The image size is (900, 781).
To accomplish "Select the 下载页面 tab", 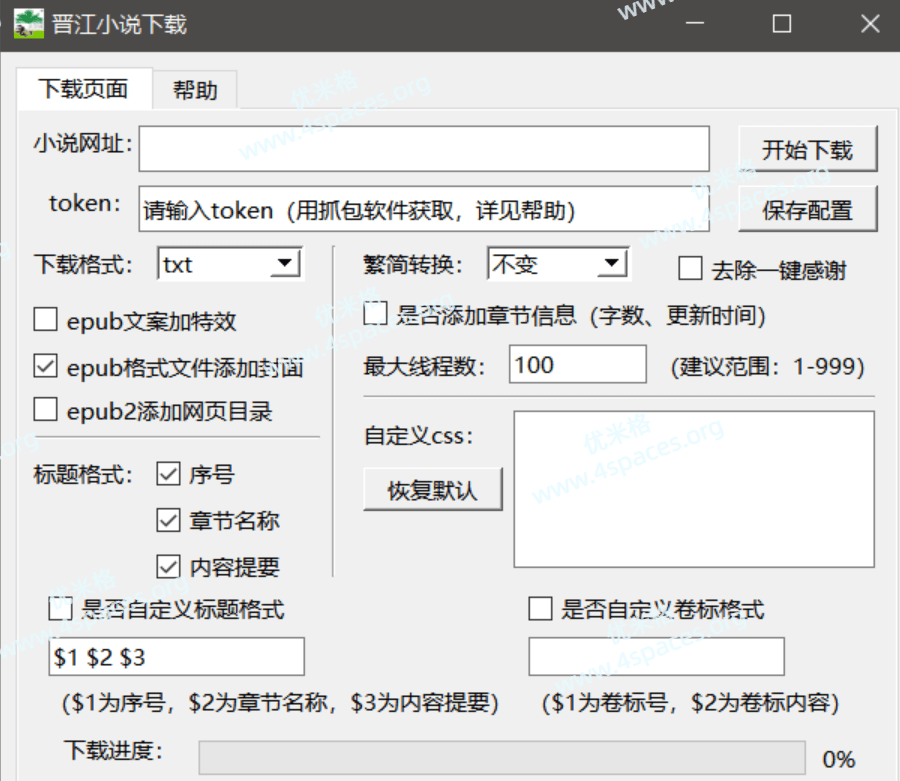I will [83, 89].
